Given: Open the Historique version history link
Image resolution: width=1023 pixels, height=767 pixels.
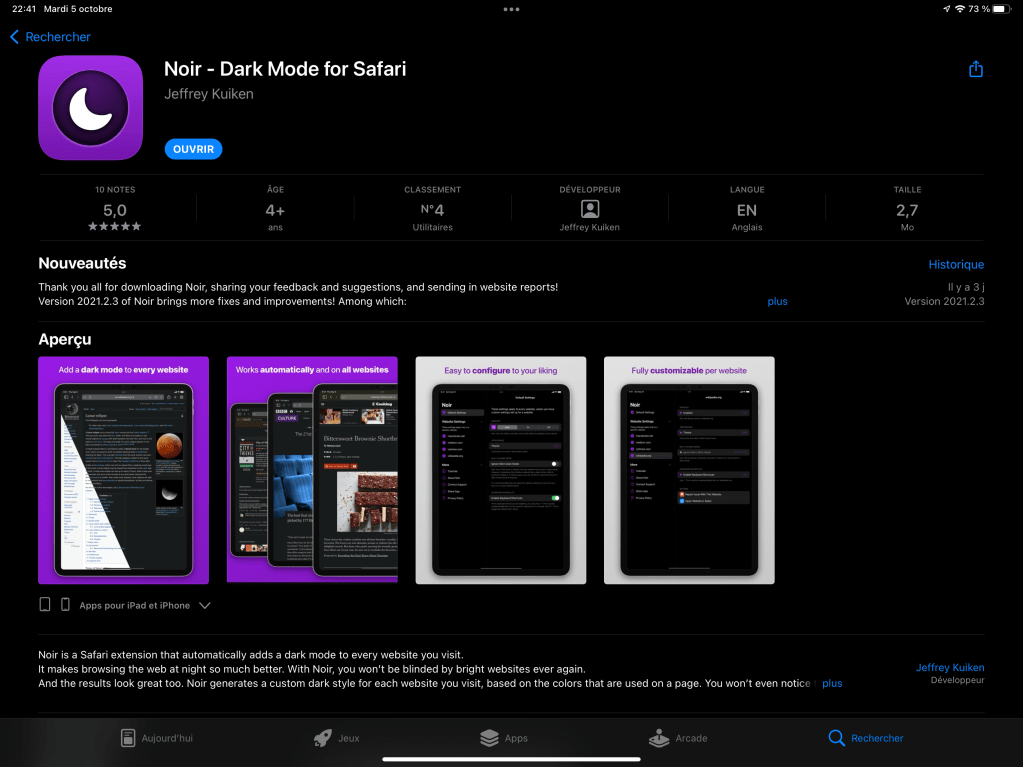Looking at the screenshot, I should (x=956, y=265).
